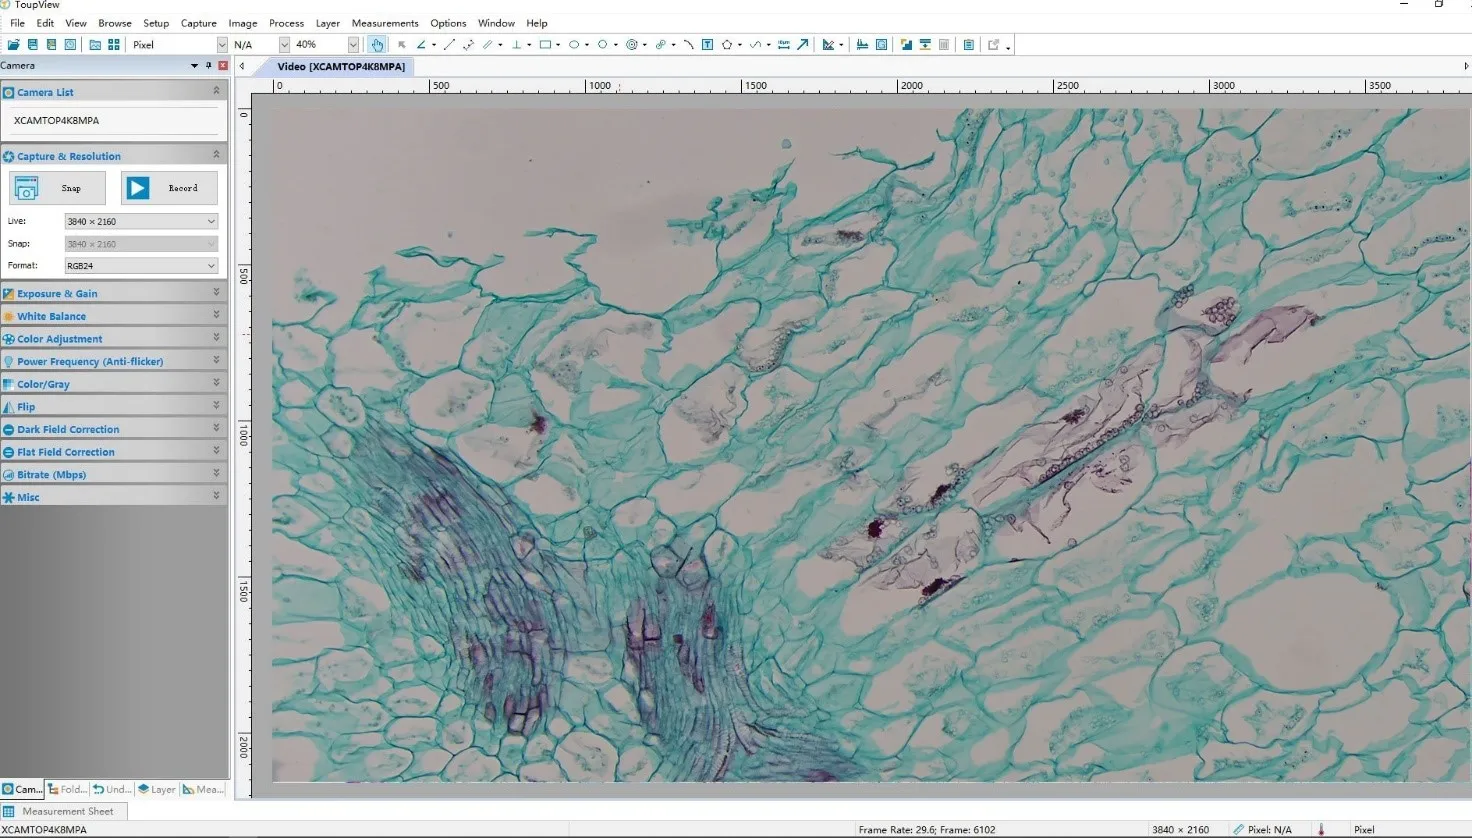Click the Browse folder toolbar icon
Screen dimensions: 1472x838
click(x=95, y=45)
